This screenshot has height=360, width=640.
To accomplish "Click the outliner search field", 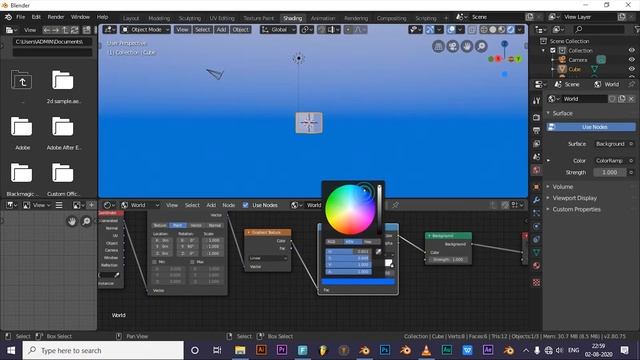I will click(x=598, y=29).
